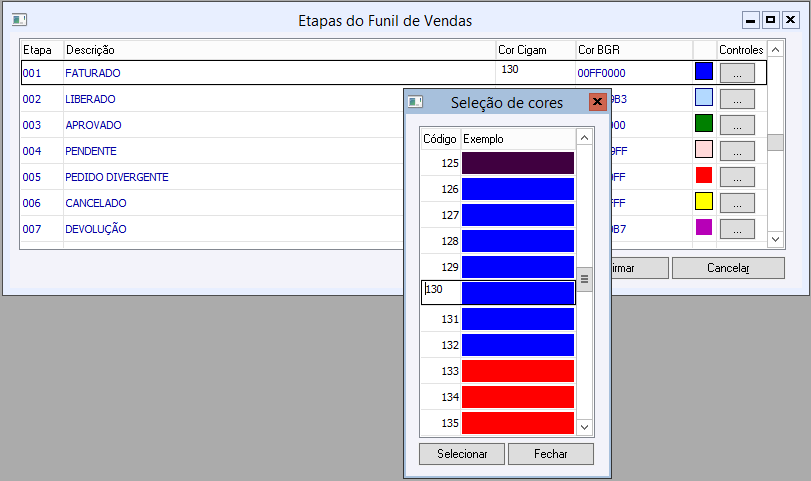
Task: Minimize the Etapas do Funil de Vendas window
Action: click(750, 20)
